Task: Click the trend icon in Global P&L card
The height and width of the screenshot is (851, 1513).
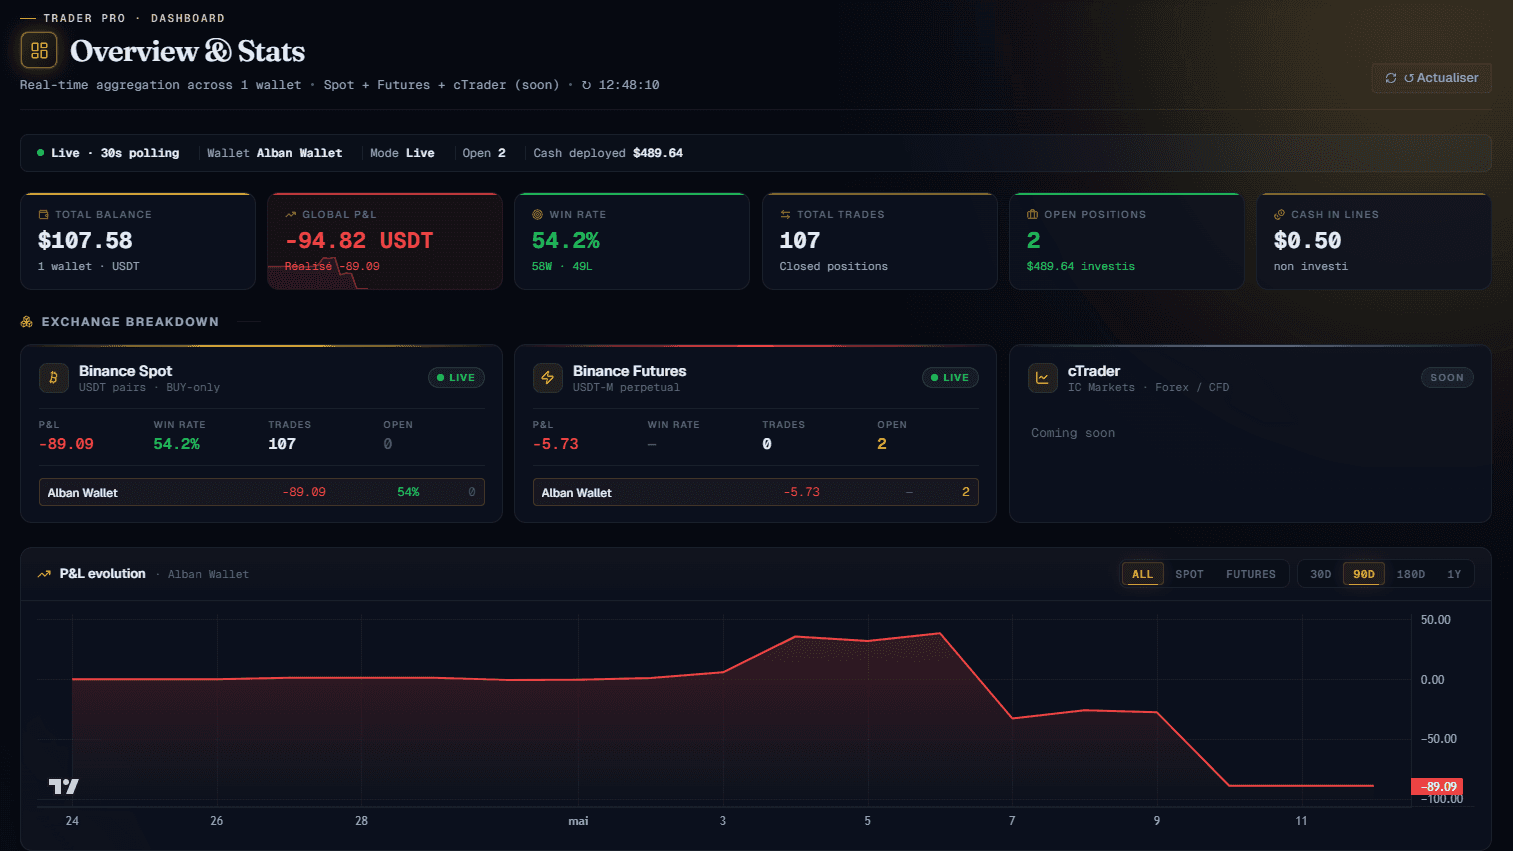Action: click(x=290, y=215)
